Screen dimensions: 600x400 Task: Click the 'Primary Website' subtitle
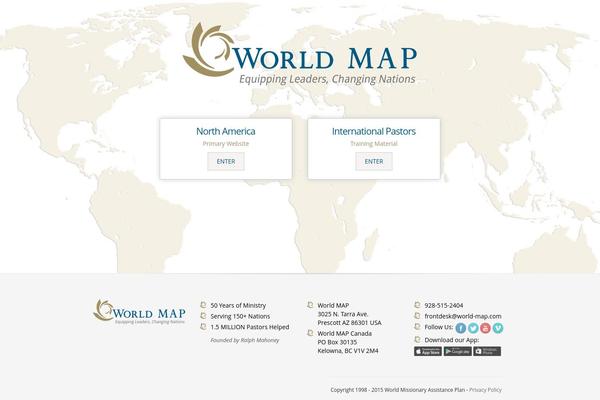(226, 144)
